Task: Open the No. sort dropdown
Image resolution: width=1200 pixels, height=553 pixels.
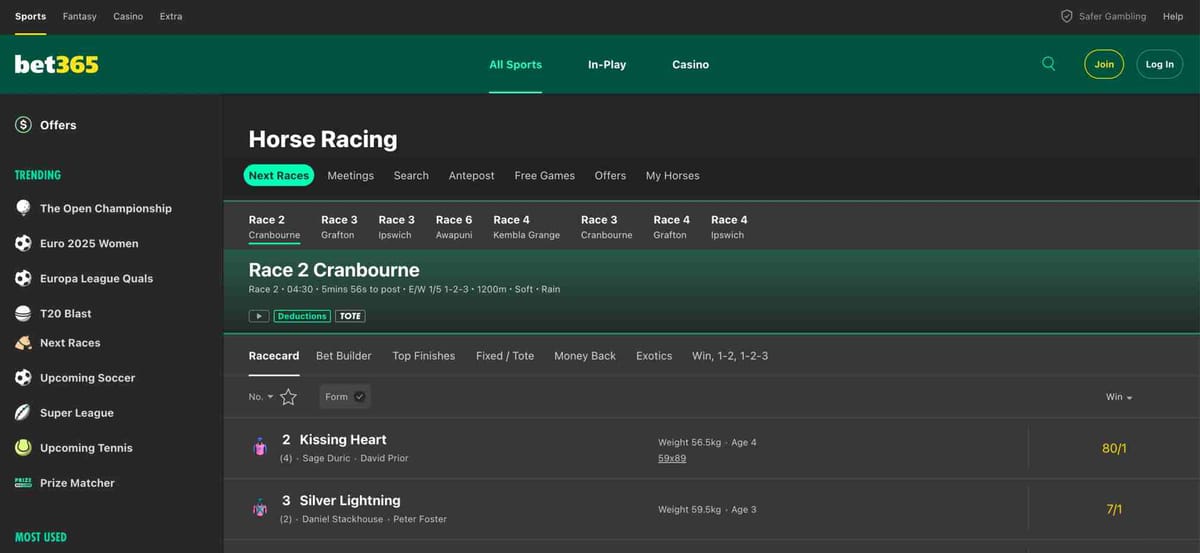Action: [260, 397]
